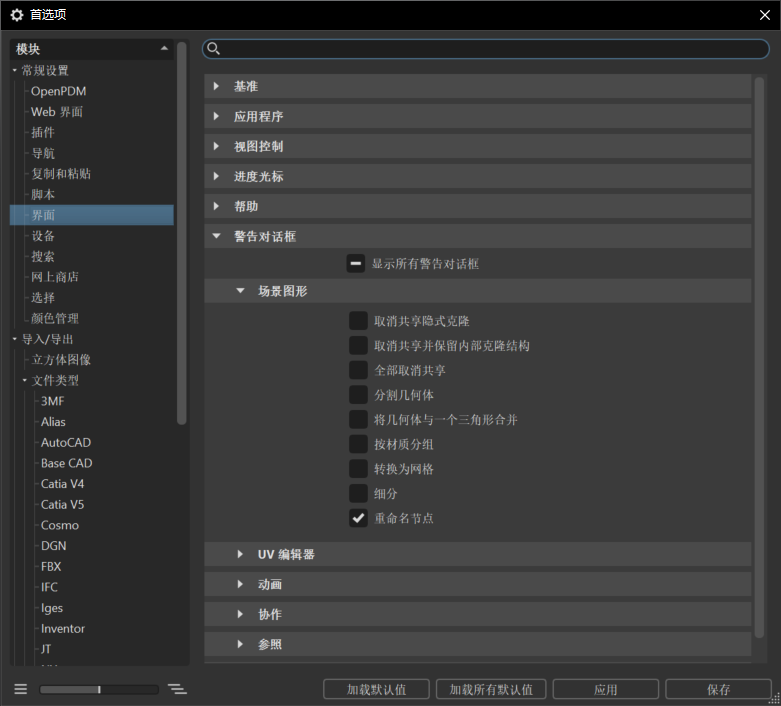Collapse the 导入/导出 tree node
This screenshot has height=706, width=781.
click(14, 339)
